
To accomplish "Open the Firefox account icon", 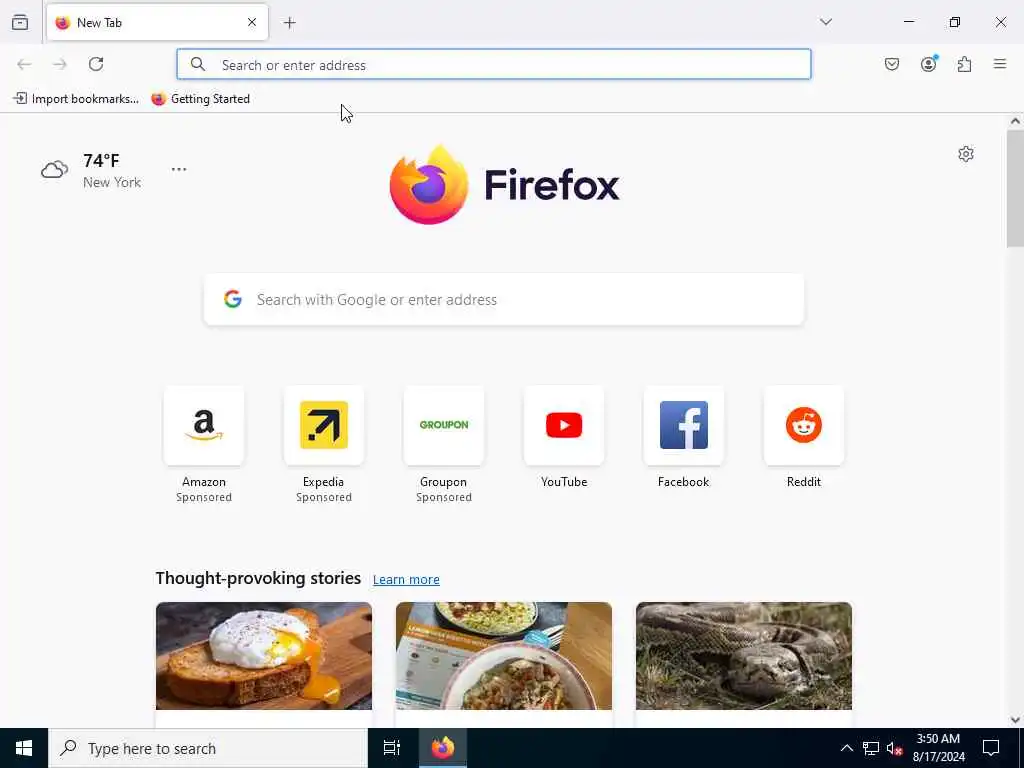I will (928, 64).
